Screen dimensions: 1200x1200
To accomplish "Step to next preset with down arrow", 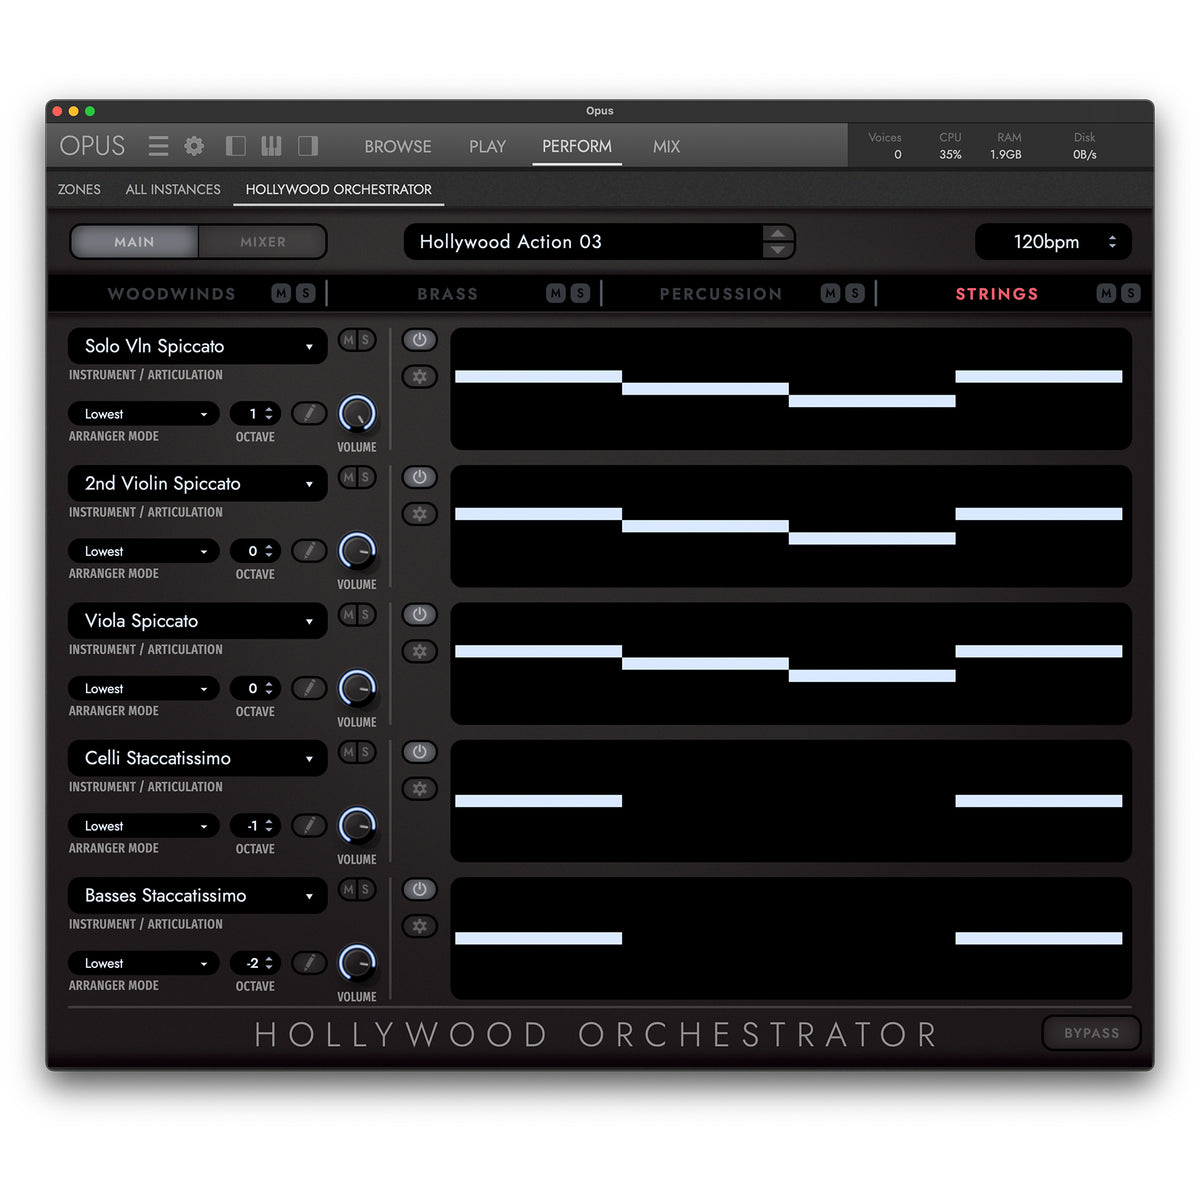I will tap(778, 250).
